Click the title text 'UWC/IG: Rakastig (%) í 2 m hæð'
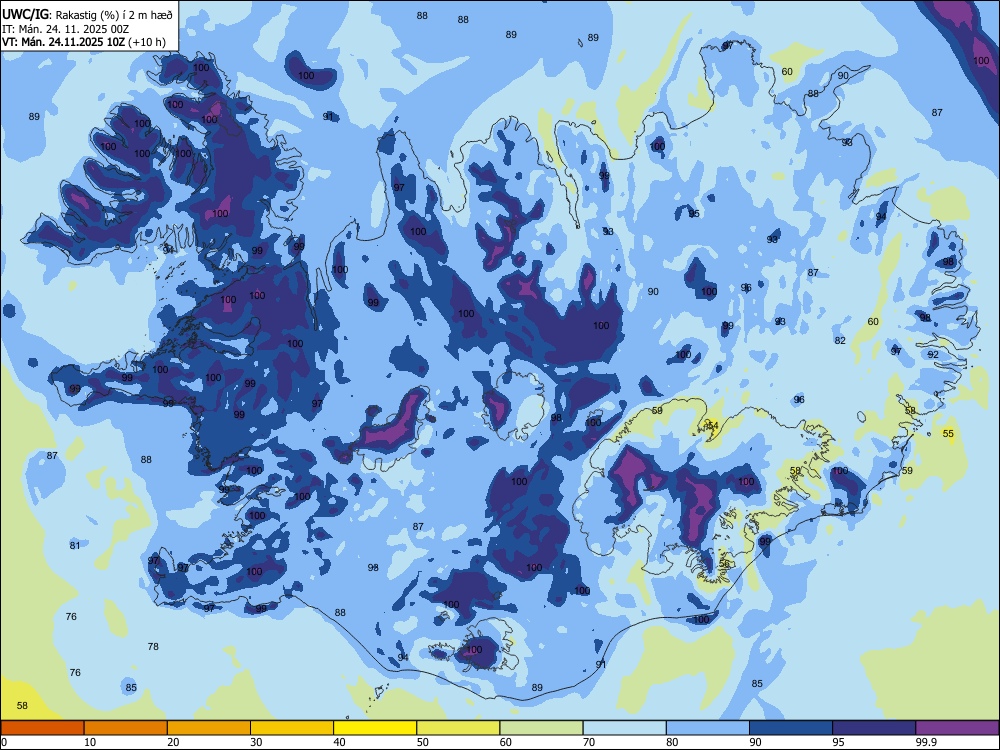Image resolution: width=1000 pixels, height=750 pixels. pos(87,15)
